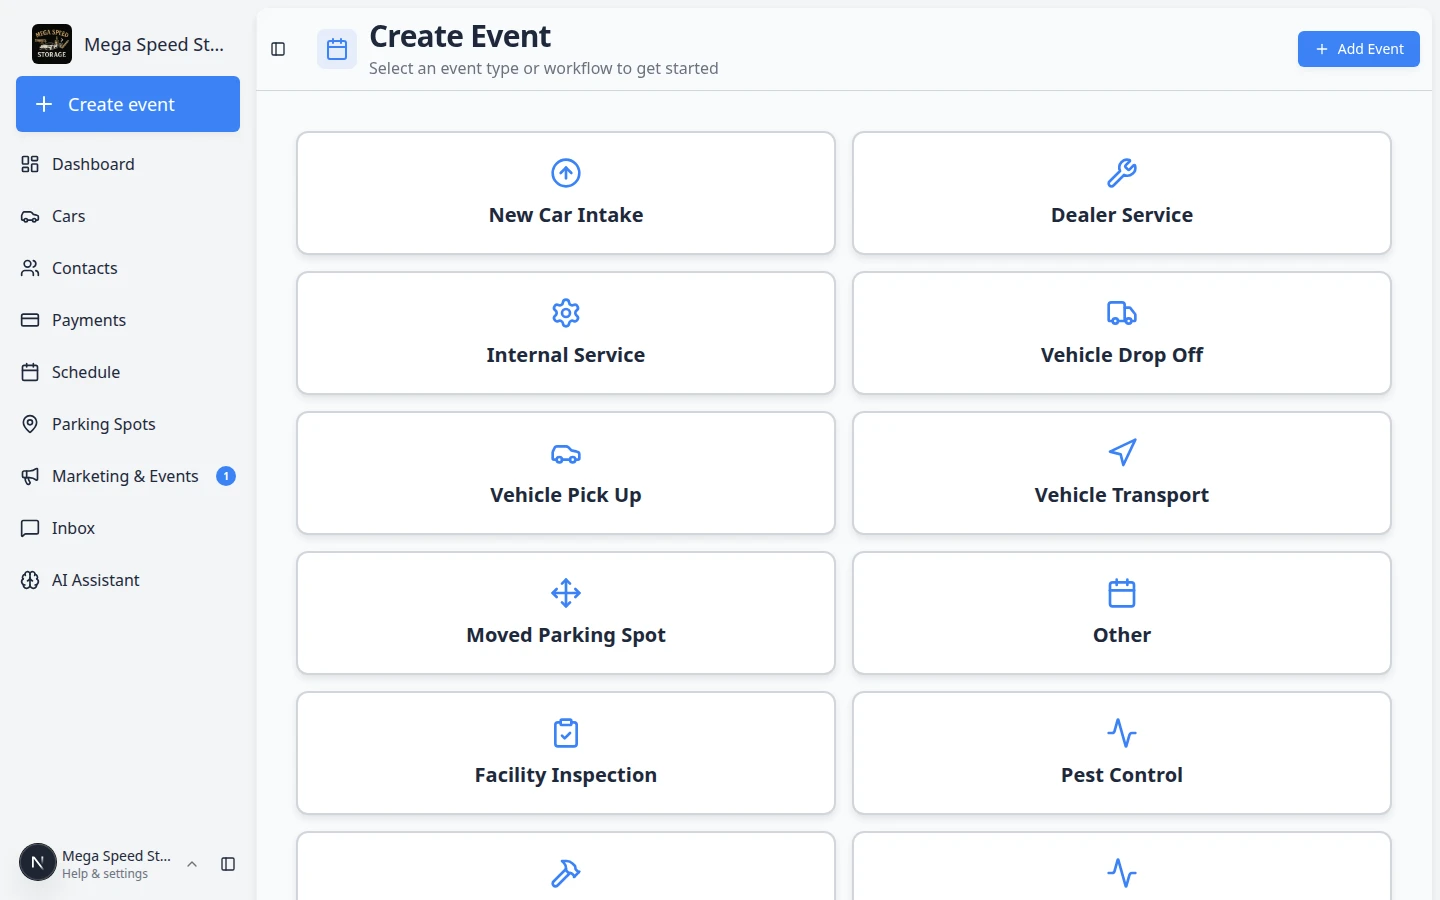1440x900 pixels.
Task: Select the Facility Inspection card
Action: tap(566, 753)
